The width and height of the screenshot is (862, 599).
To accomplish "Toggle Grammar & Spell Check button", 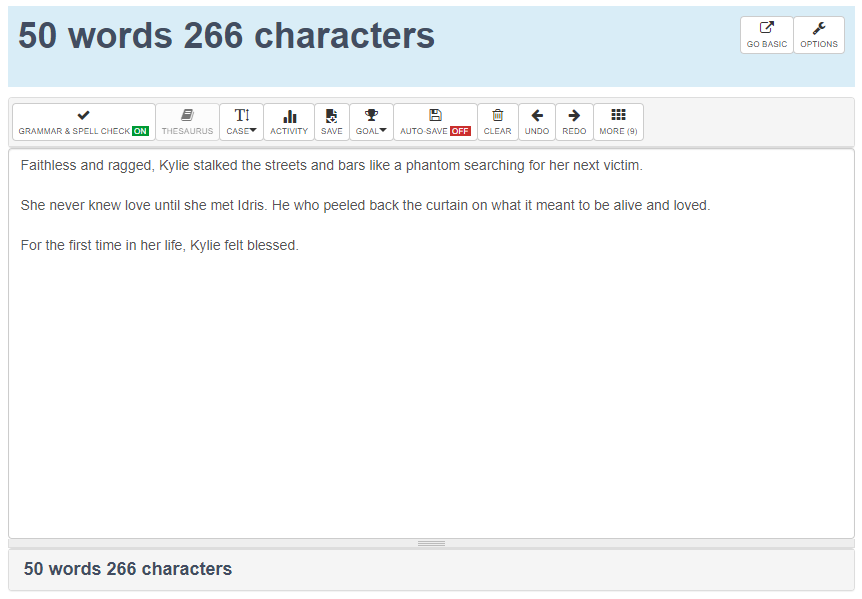I will coord(84,122).
